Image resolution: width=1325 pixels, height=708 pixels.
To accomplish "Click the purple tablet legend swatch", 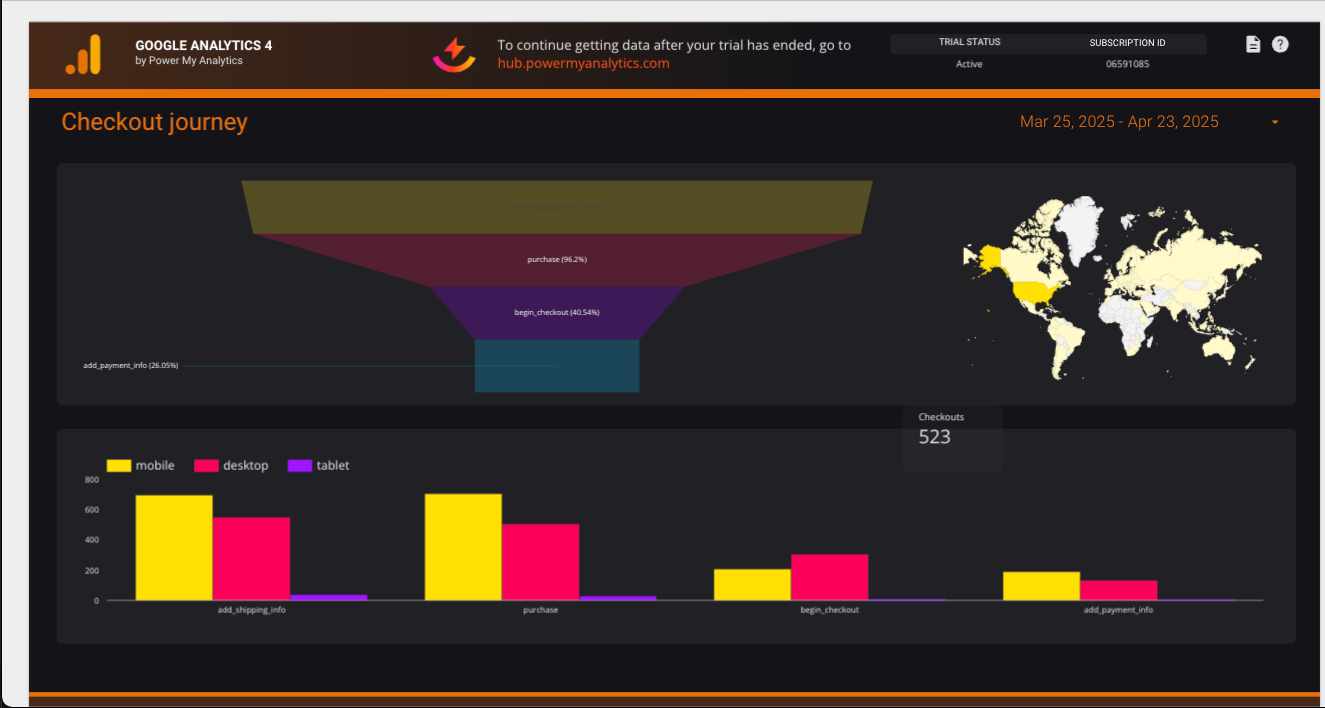I will [300, 466].
